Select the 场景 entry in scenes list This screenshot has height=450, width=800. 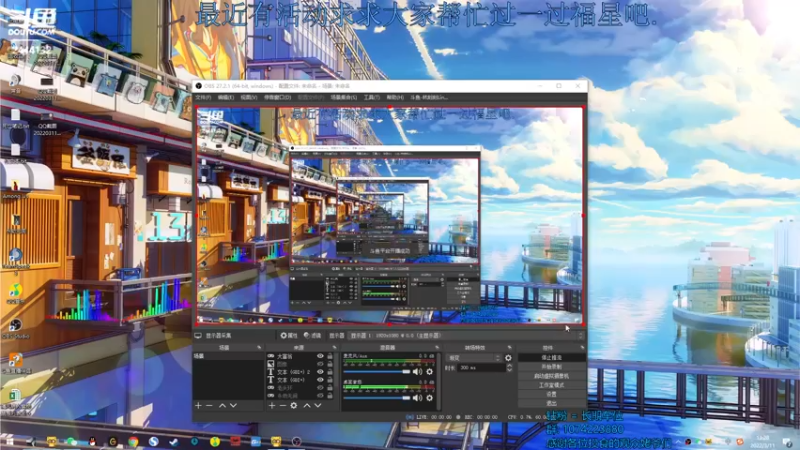(228, 356)
